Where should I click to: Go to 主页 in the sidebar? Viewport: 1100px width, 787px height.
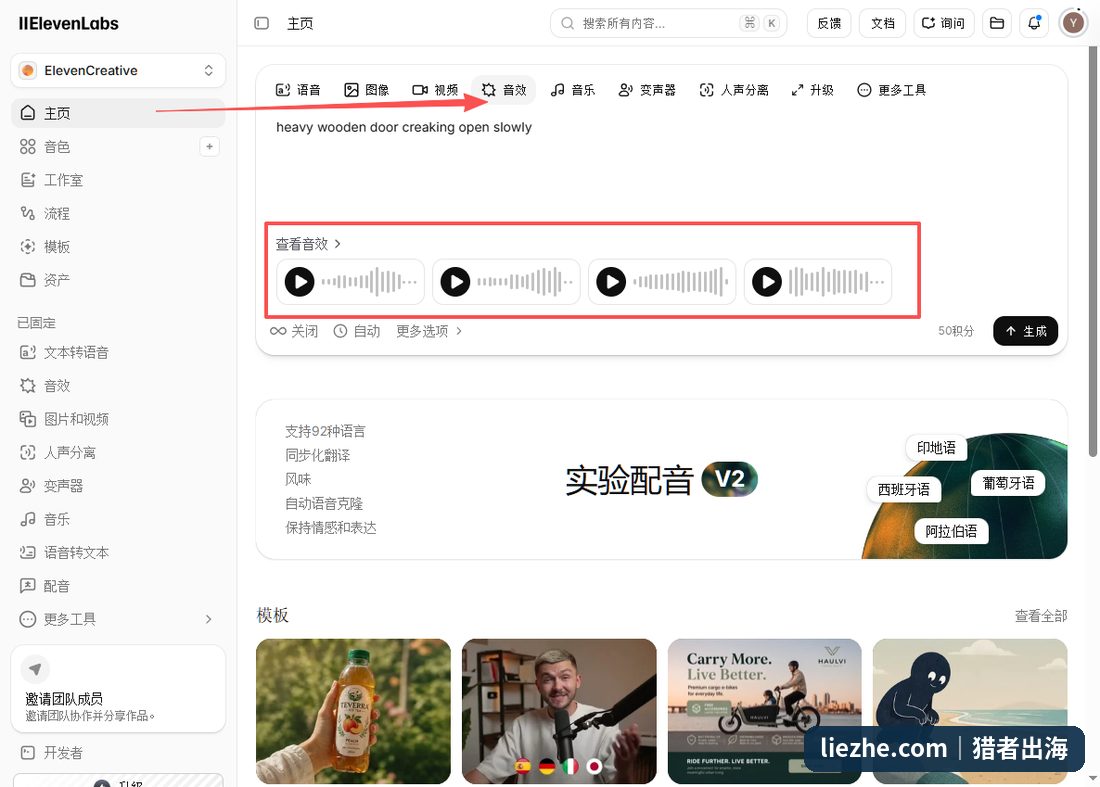(x=118, y=113)
